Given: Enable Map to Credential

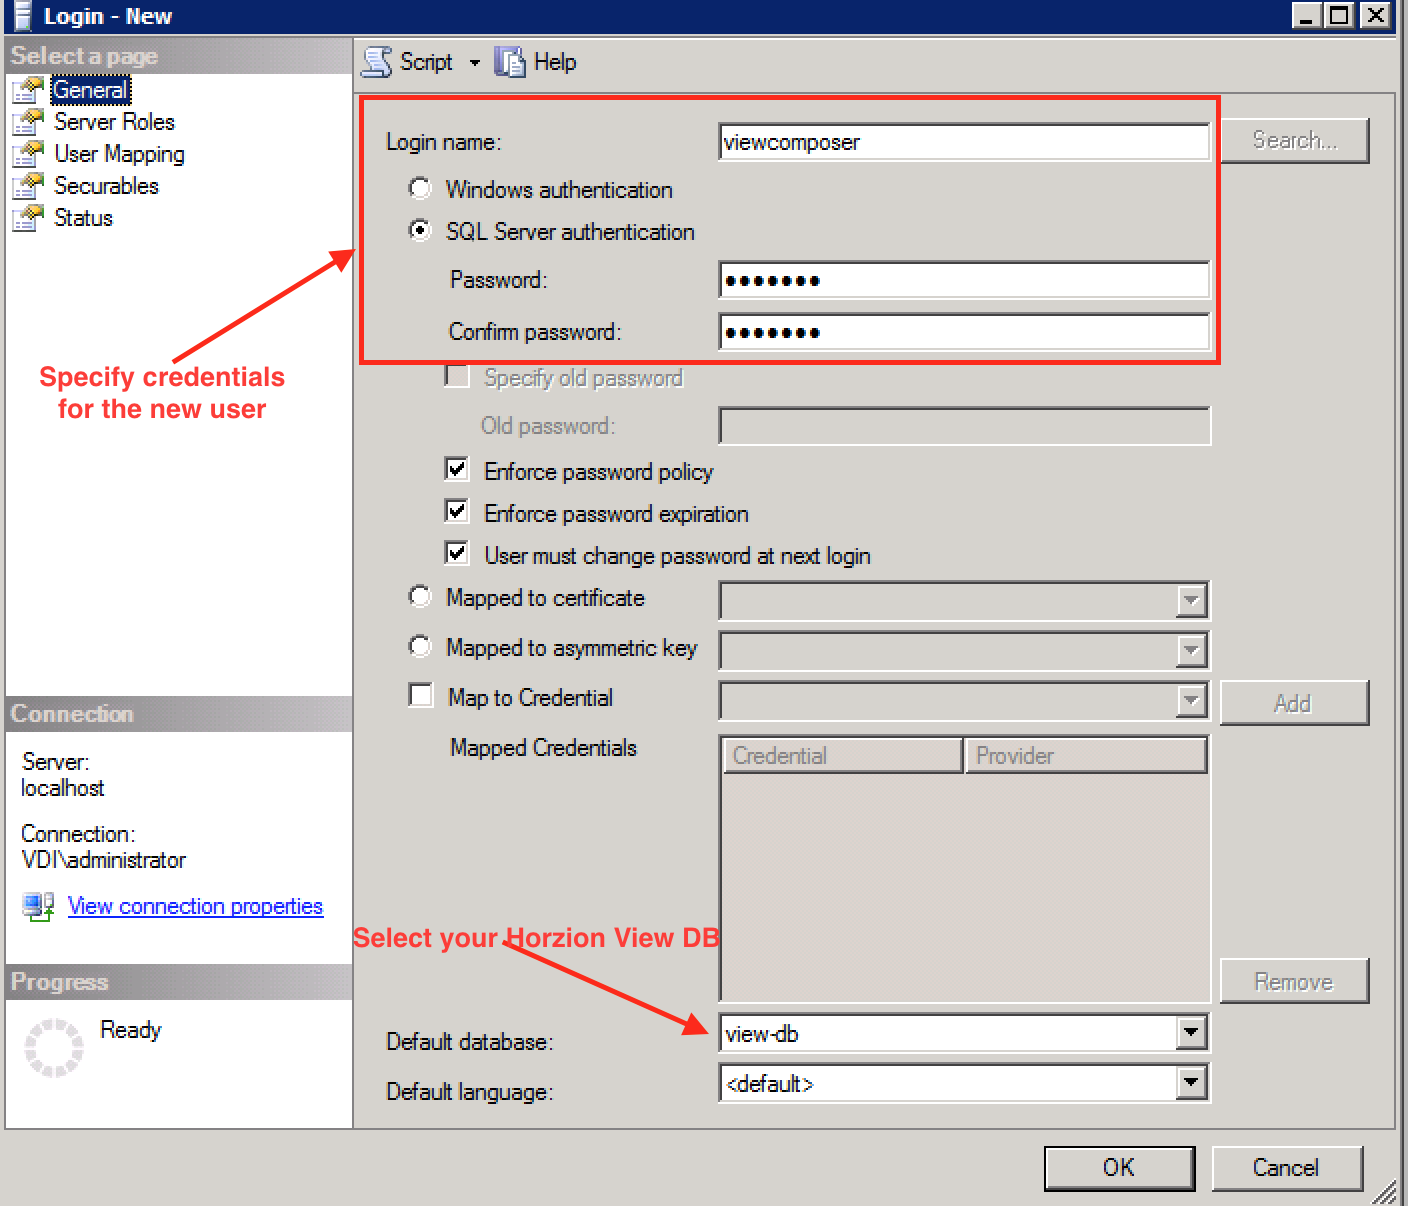Looking at the screenshot, I should 420,695.
